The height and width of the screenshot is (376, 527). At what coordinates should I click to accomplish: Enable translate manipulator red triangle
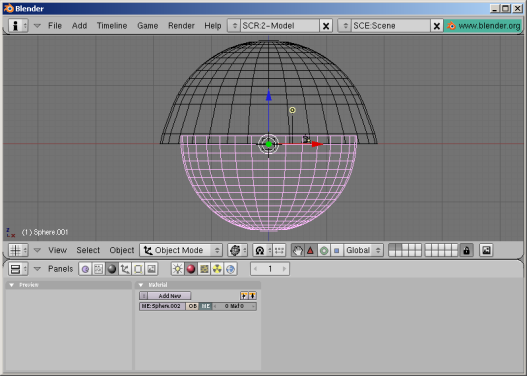(x=311, y=250)
